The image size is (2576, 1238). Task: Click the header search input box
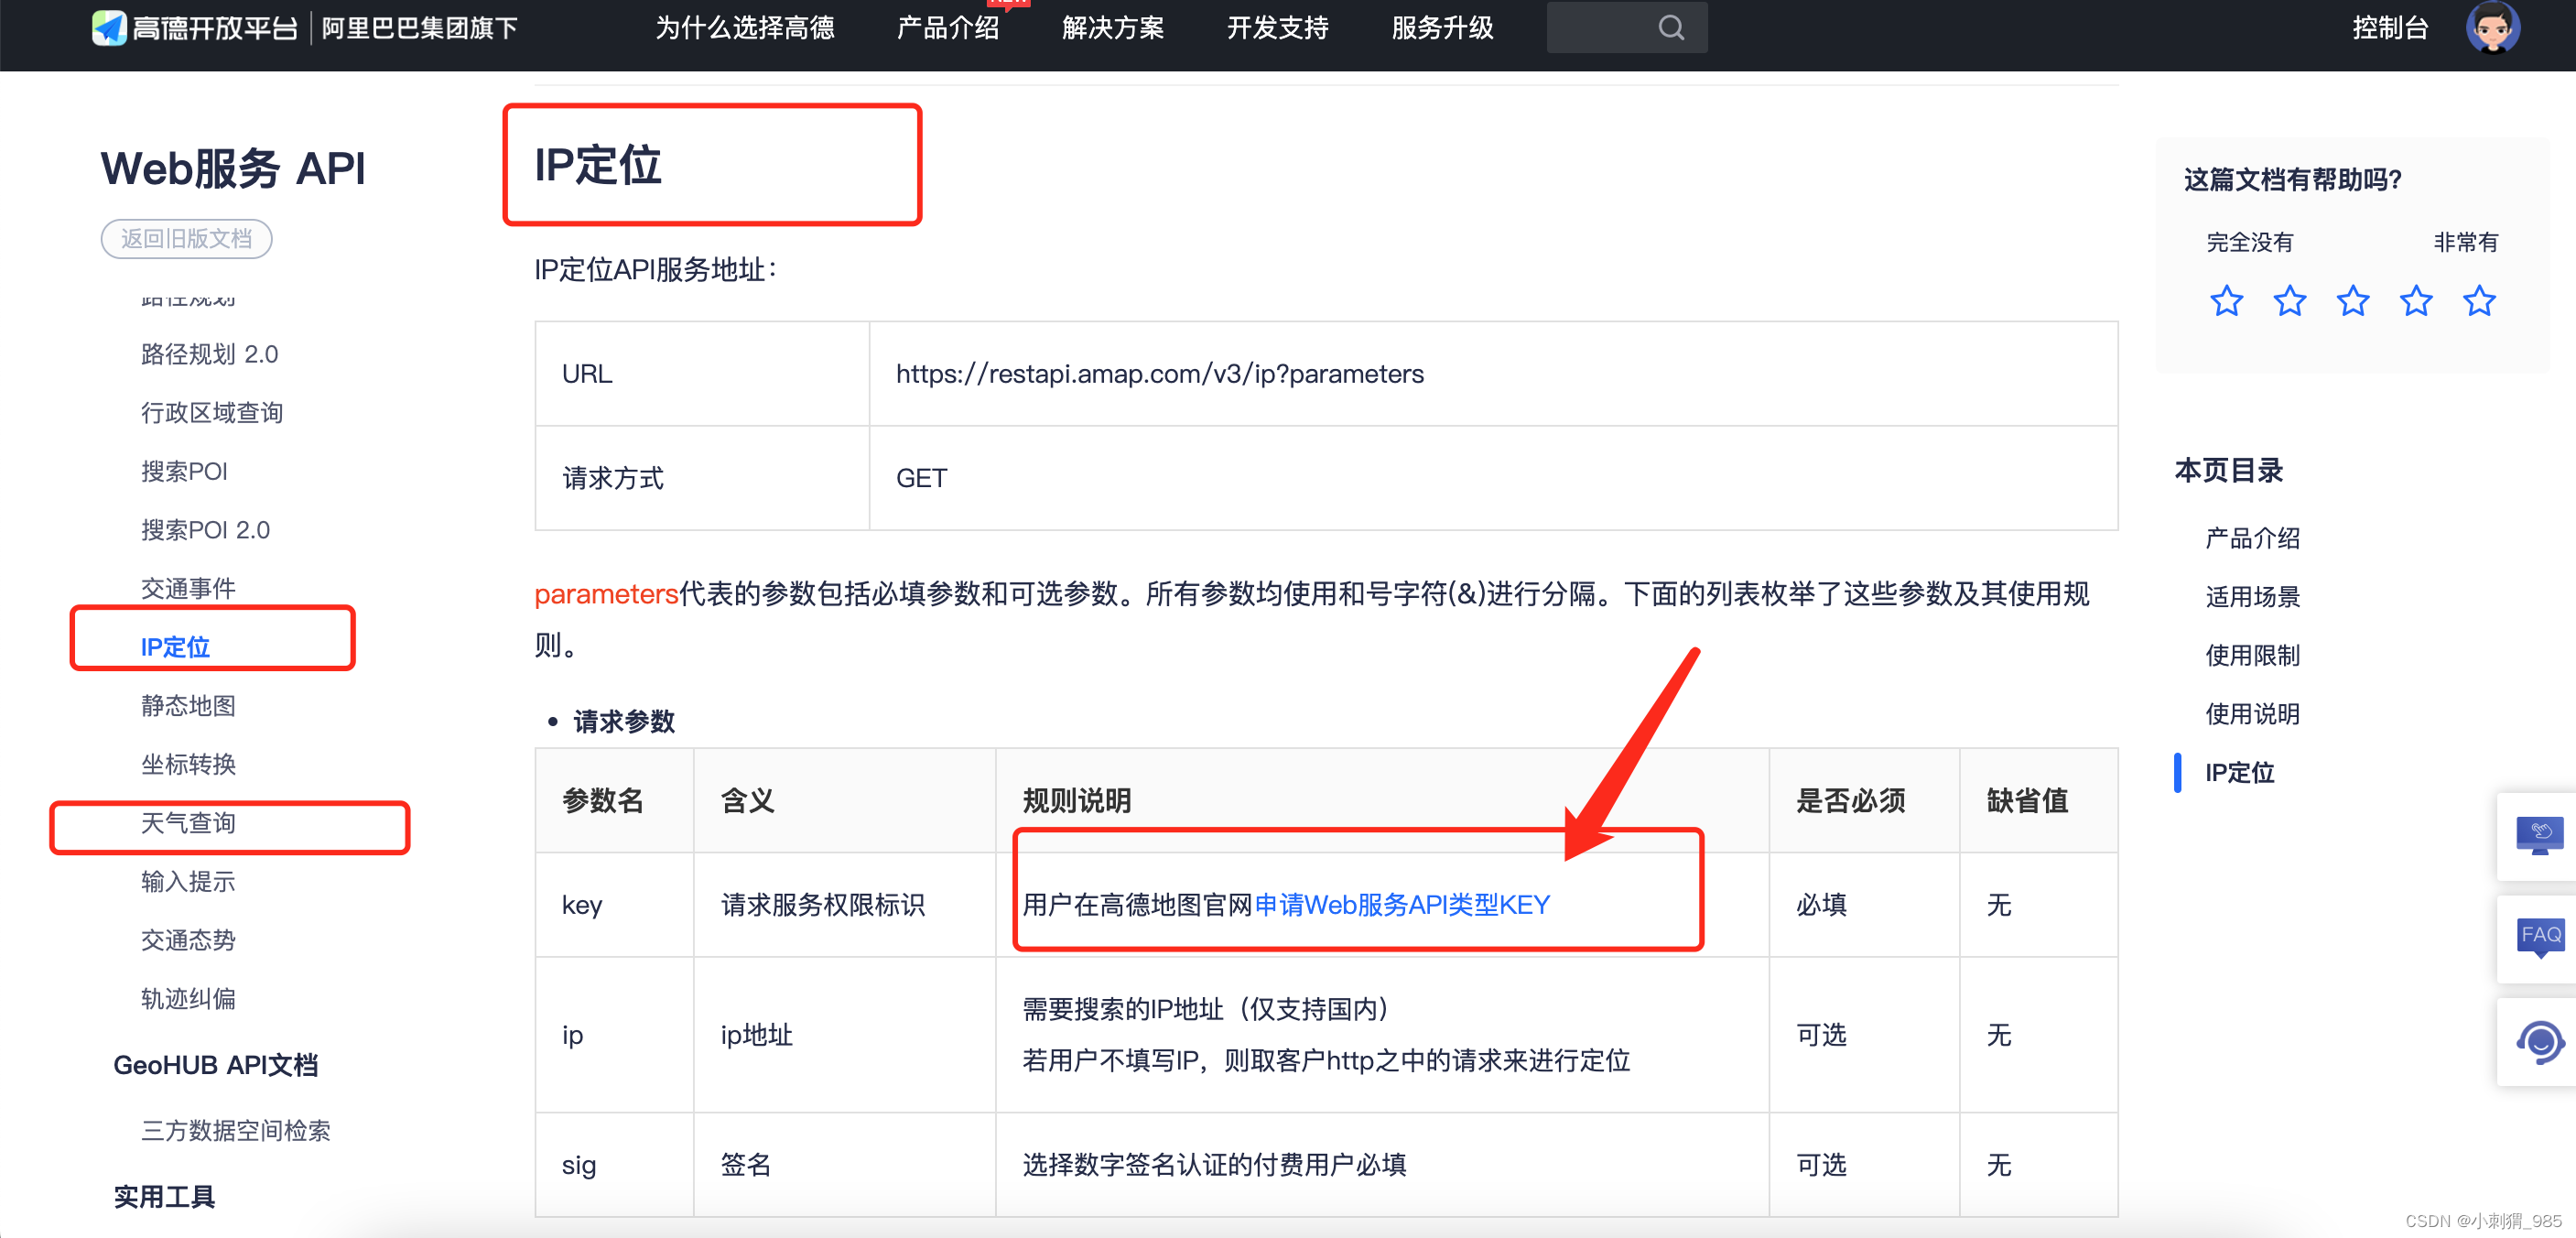(1626, 28)
